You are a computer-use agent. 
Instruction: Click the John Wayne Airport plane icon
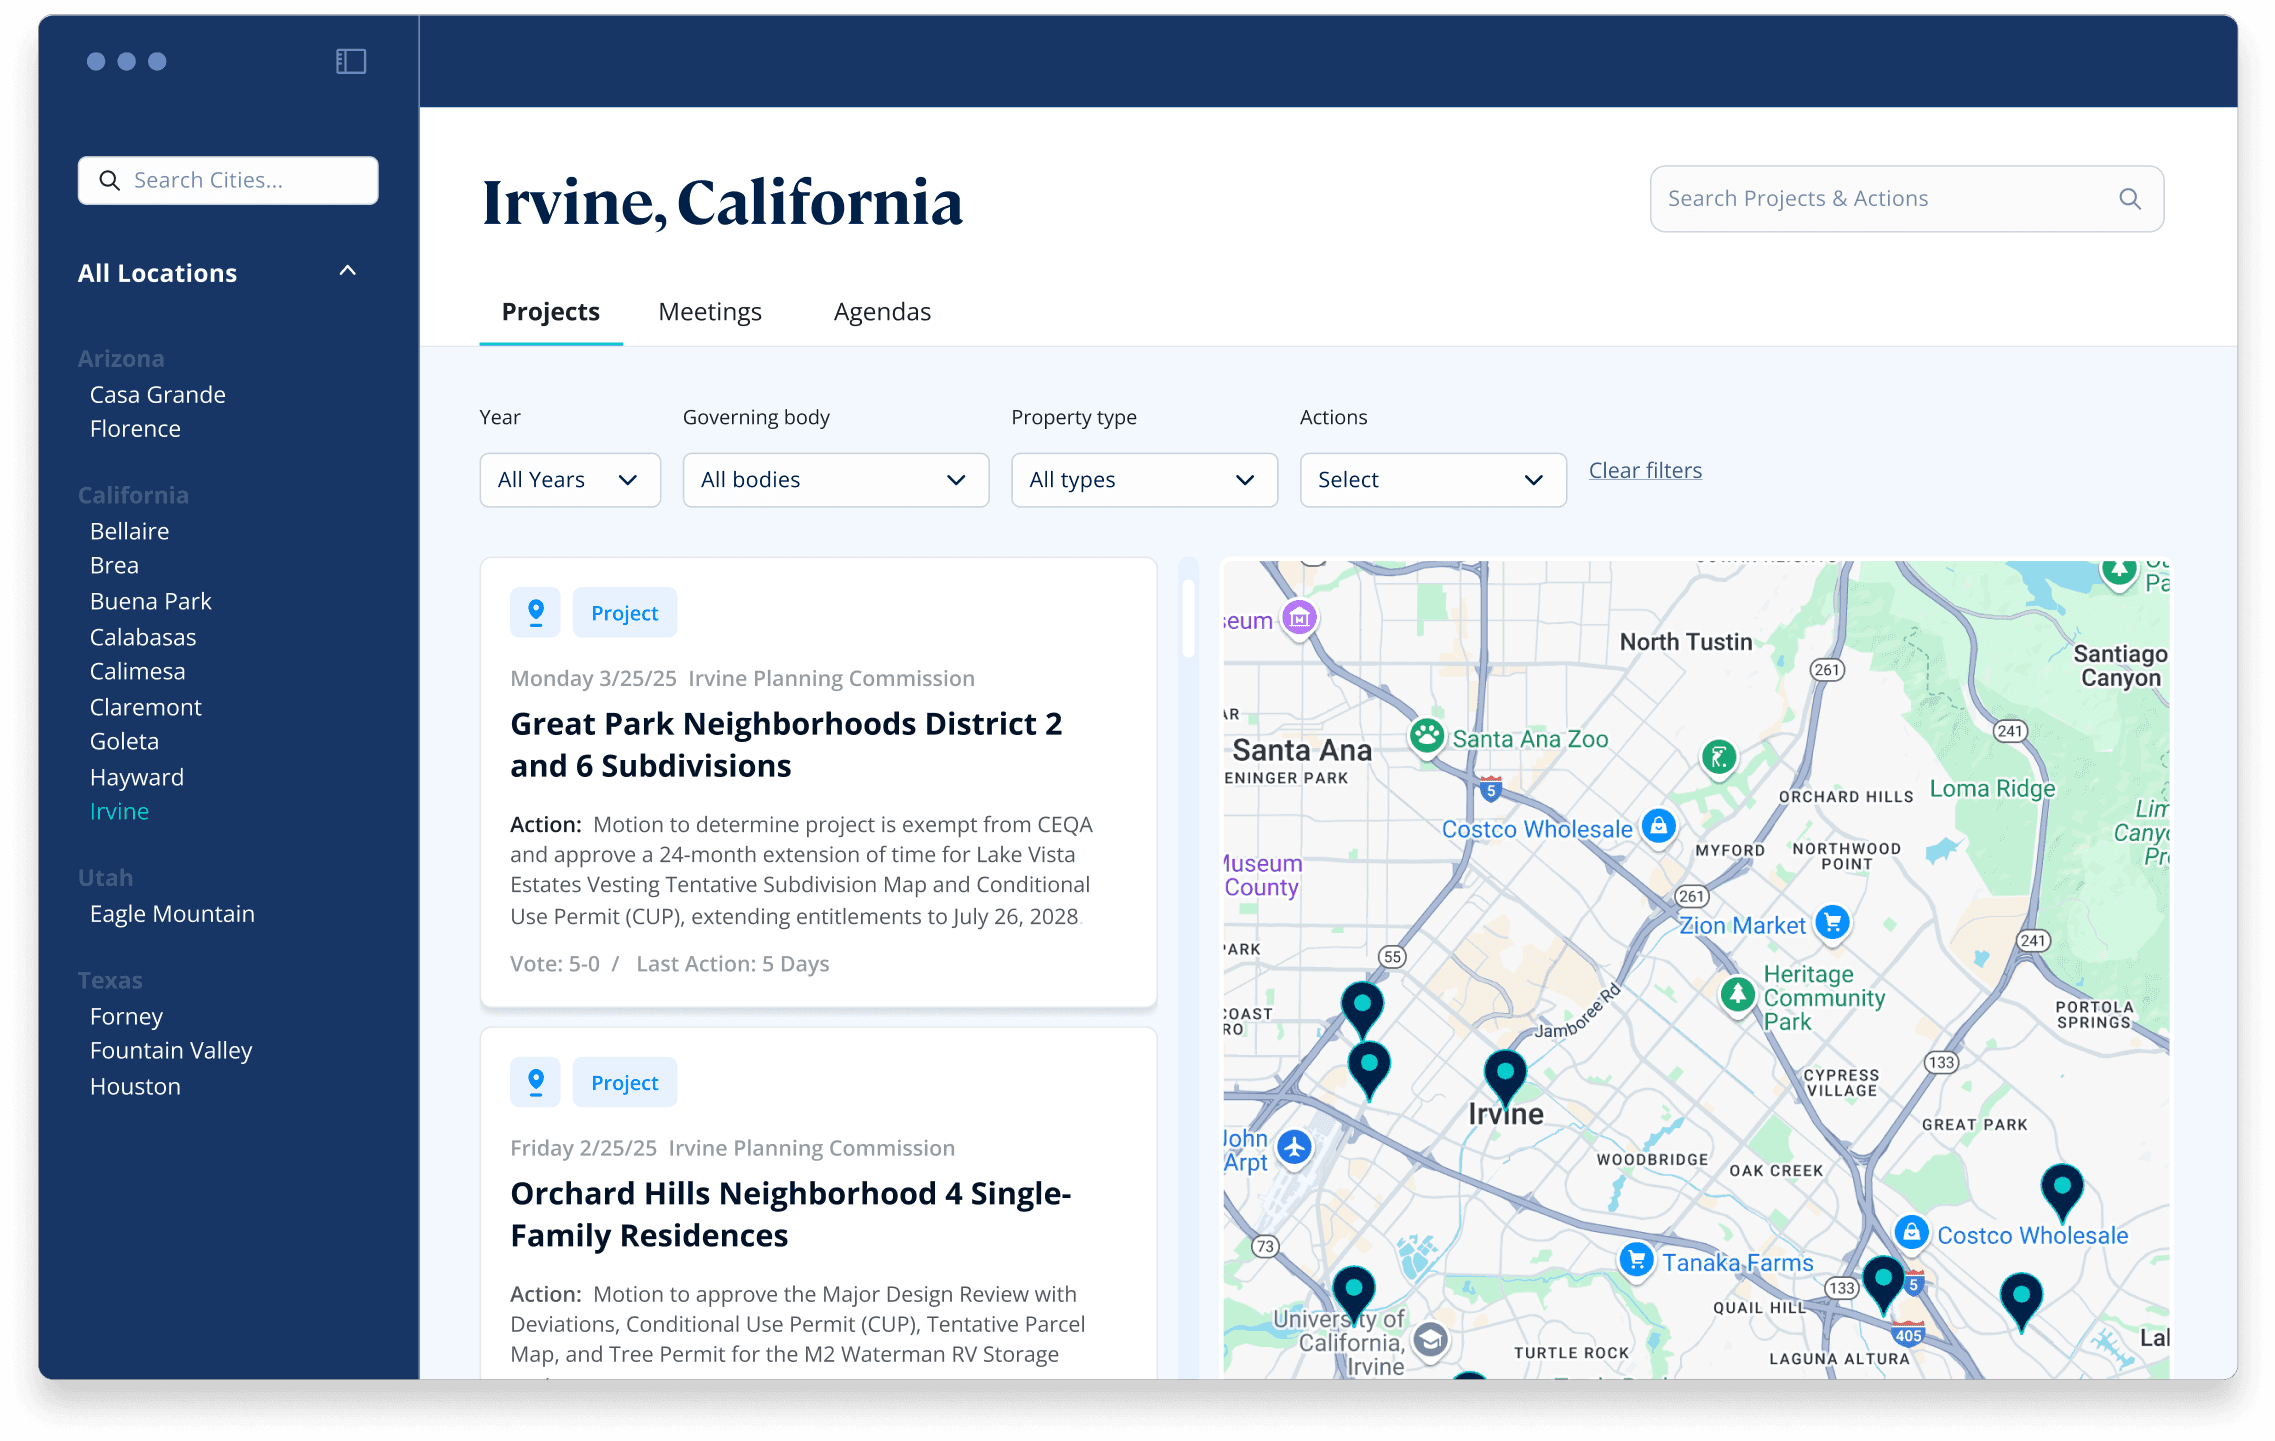[1295, 1147]
